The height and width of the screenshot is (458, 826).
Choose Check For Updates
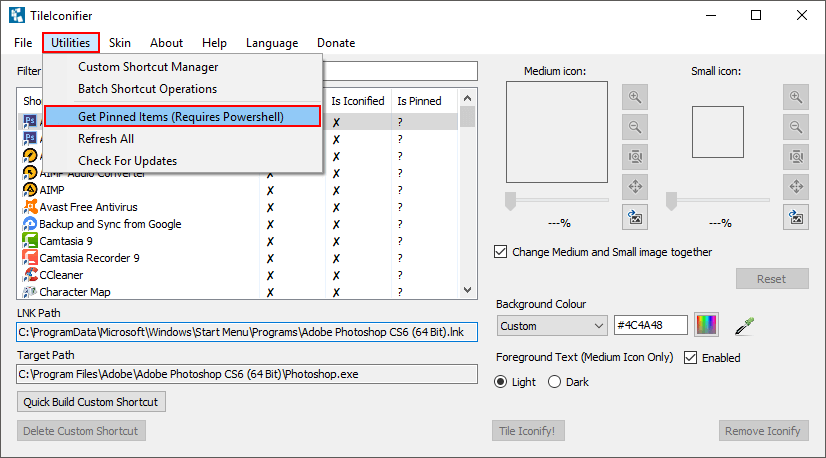182,161
